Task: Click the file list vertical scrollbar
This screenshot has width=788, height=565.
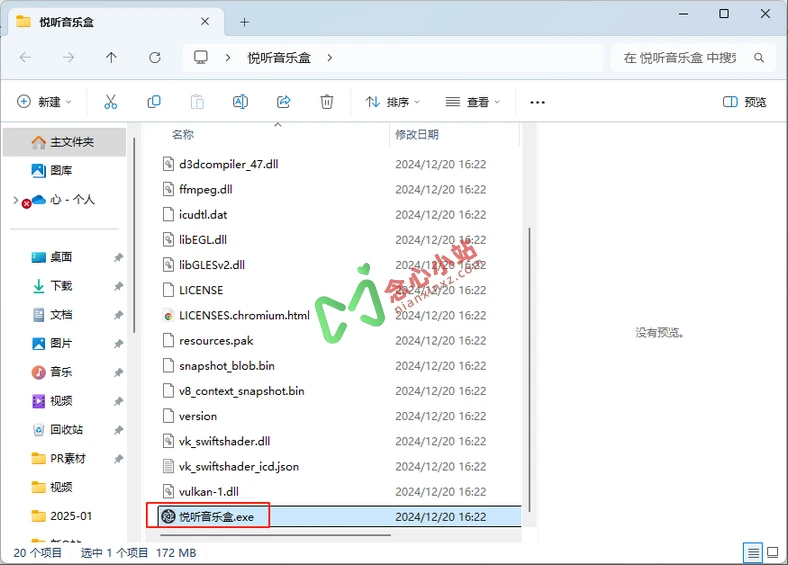Action: click(529, 369)
